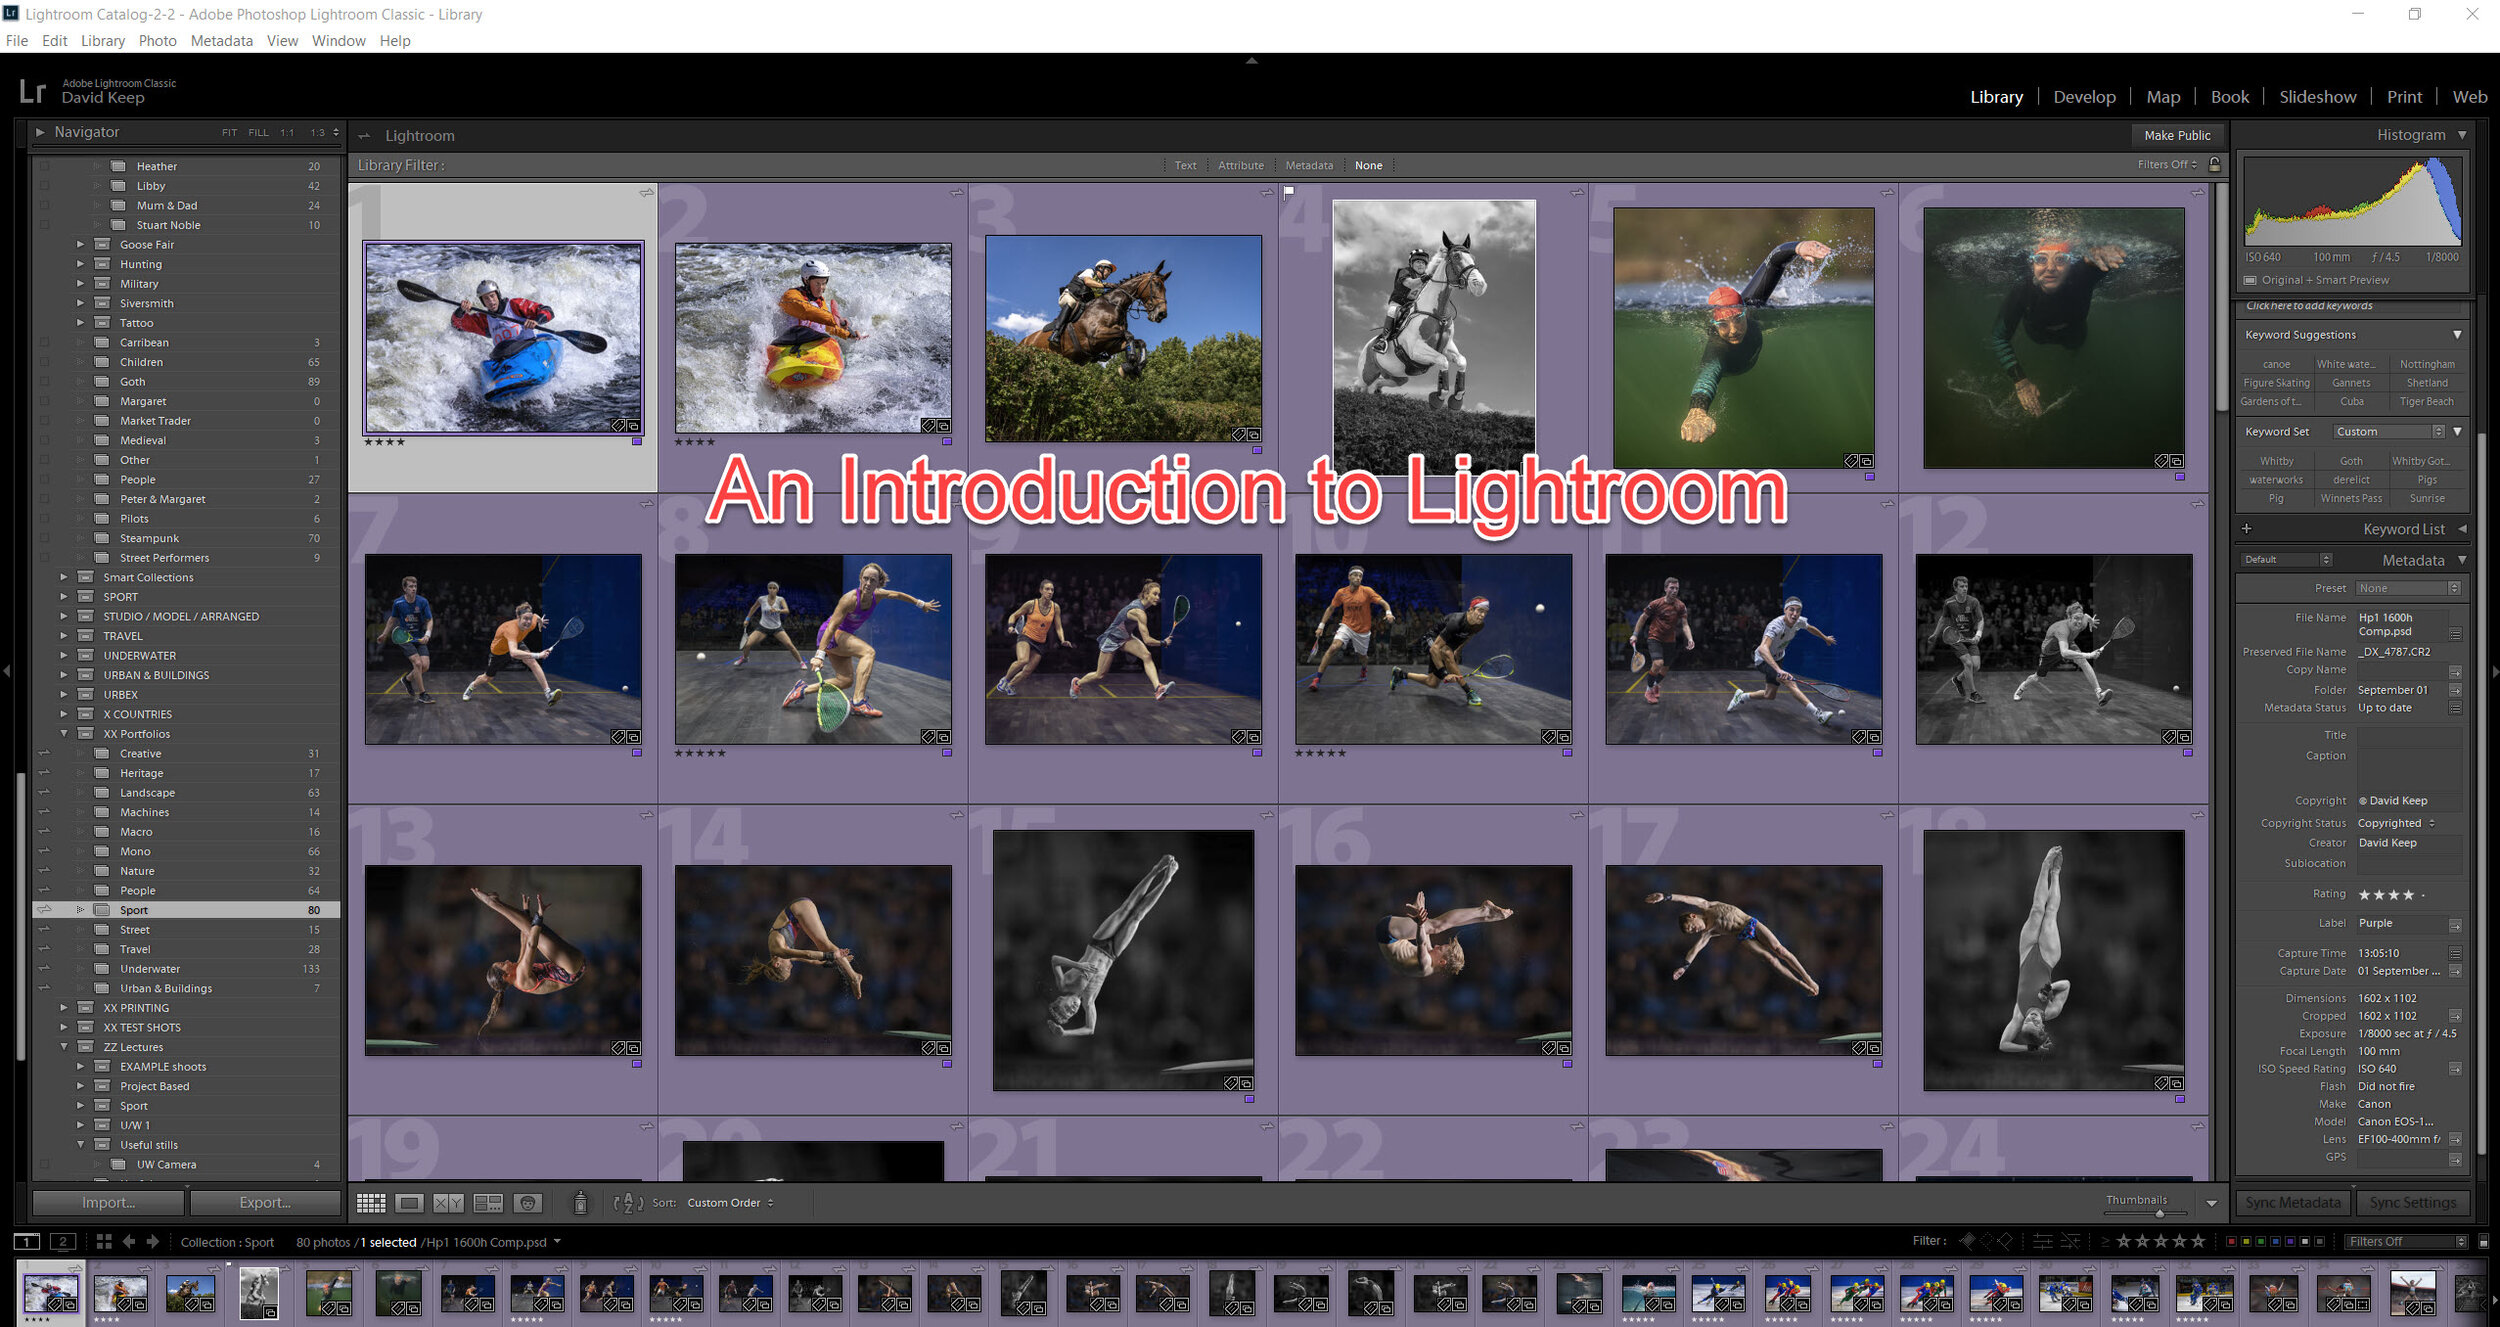Toggle sort direction A-Z icon
Viewport: 2500px width, 1327px height.
tap(628, 1203)
